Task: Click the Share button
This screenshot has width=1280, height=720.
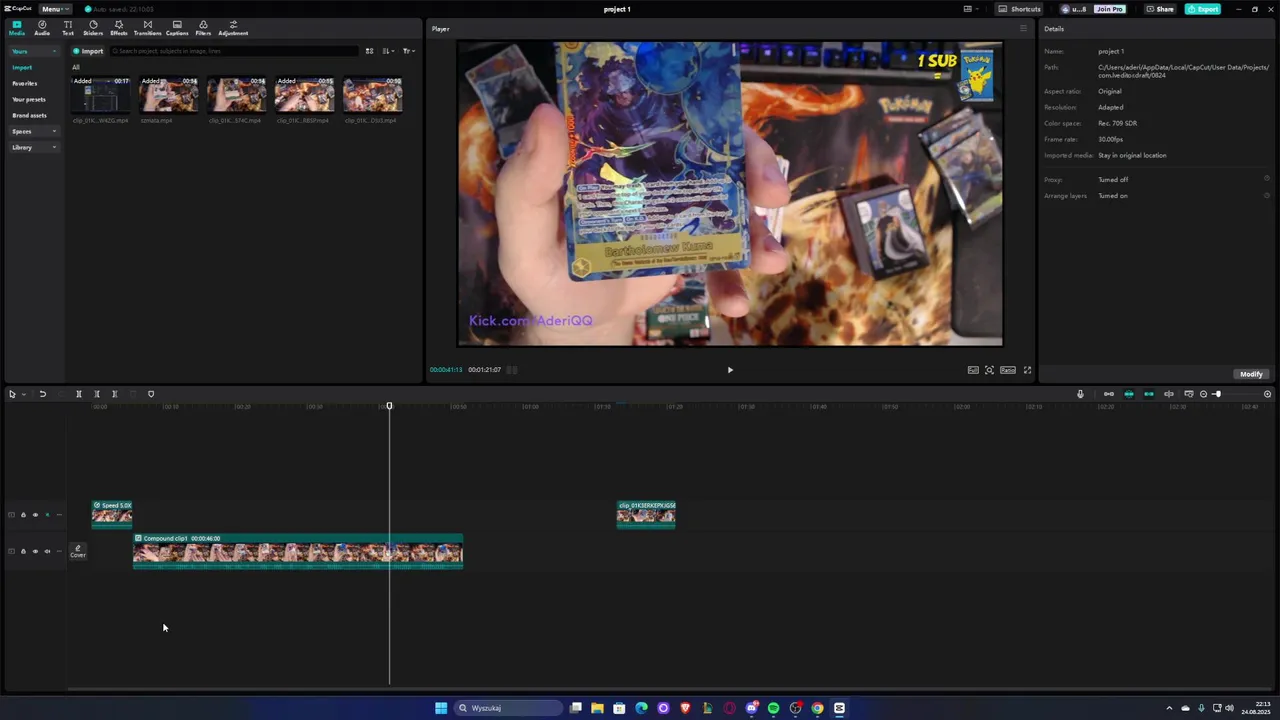Action: pos(1160,9)
